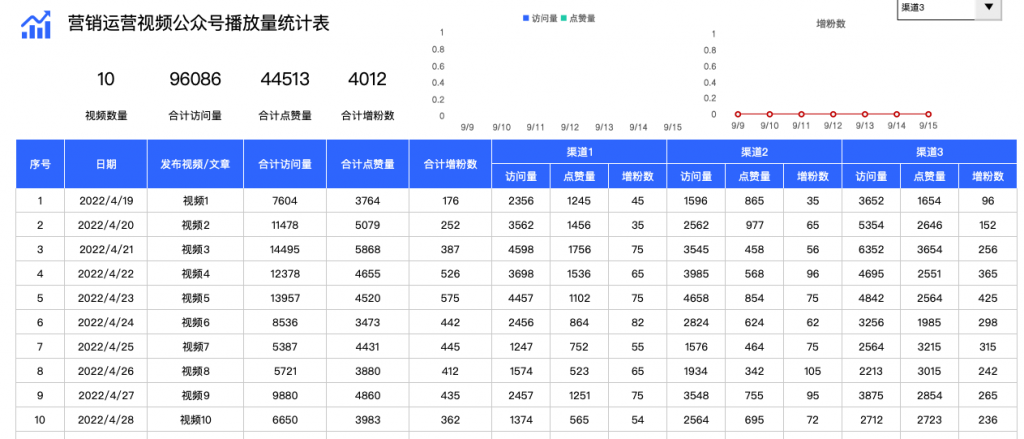This screenshot has width=1024, height=439.
Task: Select date cell 2022/4/23
Action: (106, 298)
